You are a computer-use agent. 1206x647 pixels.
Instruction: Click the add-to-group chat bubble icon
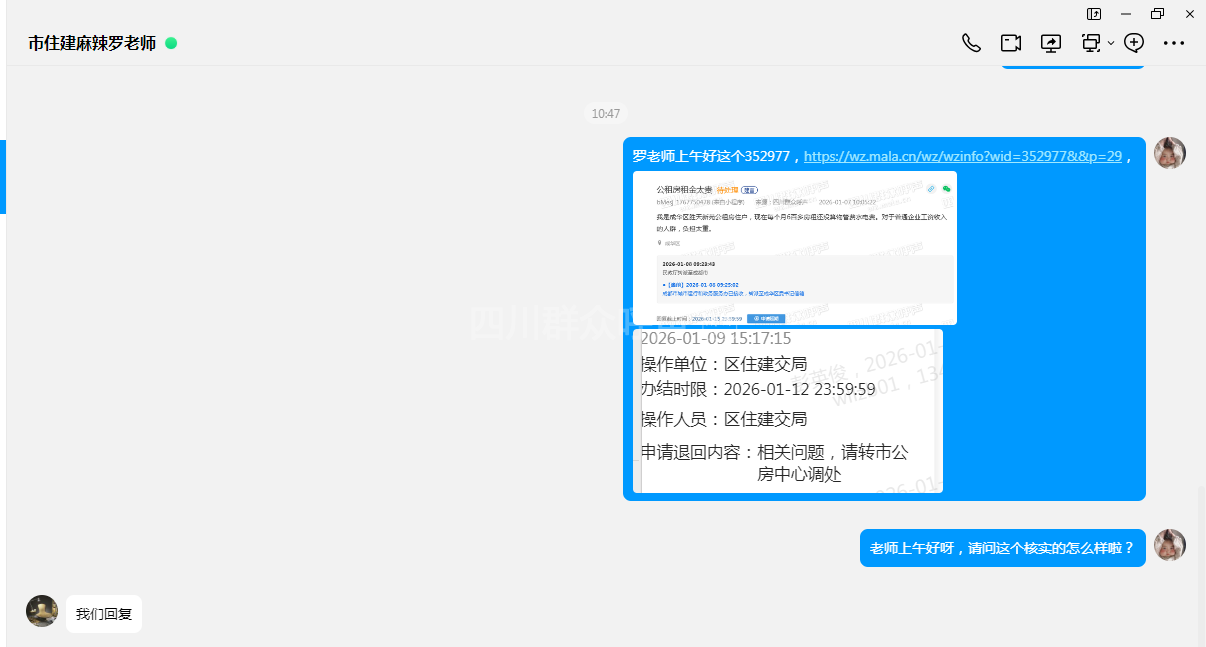point(1134,43)
